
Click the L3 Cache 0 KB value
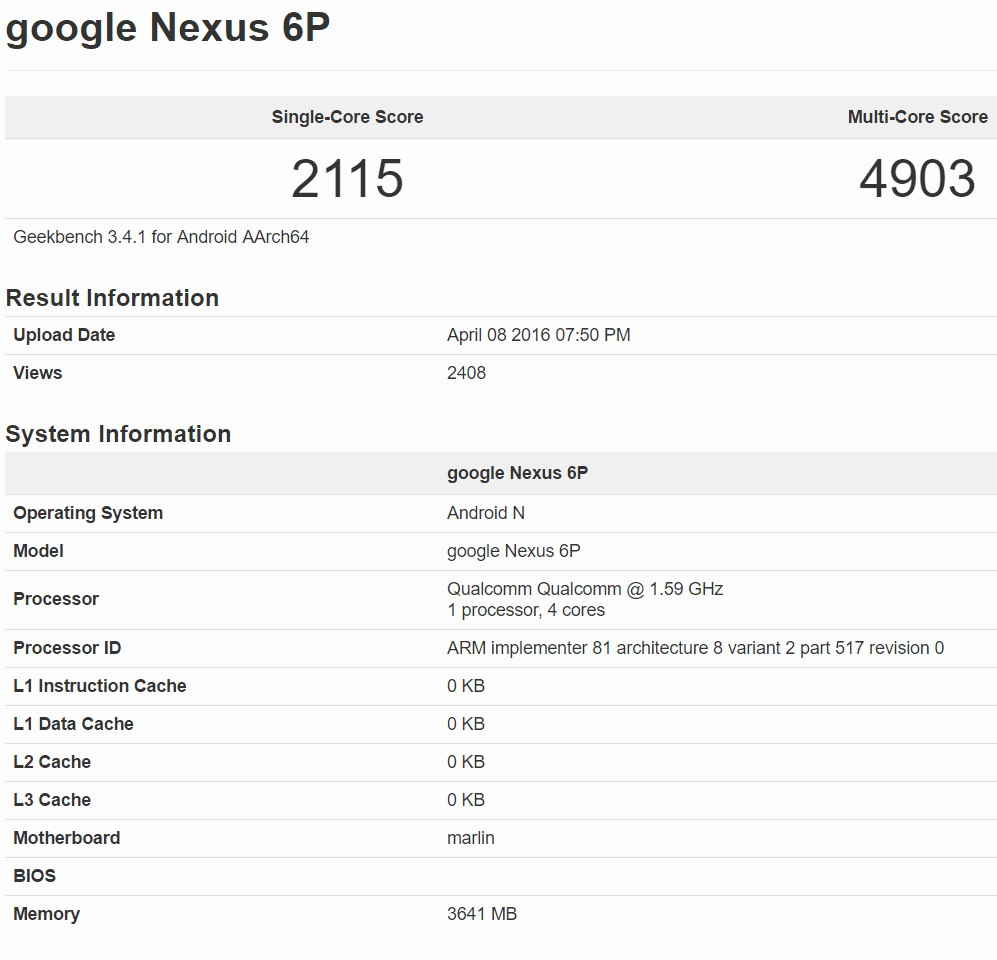466,800
